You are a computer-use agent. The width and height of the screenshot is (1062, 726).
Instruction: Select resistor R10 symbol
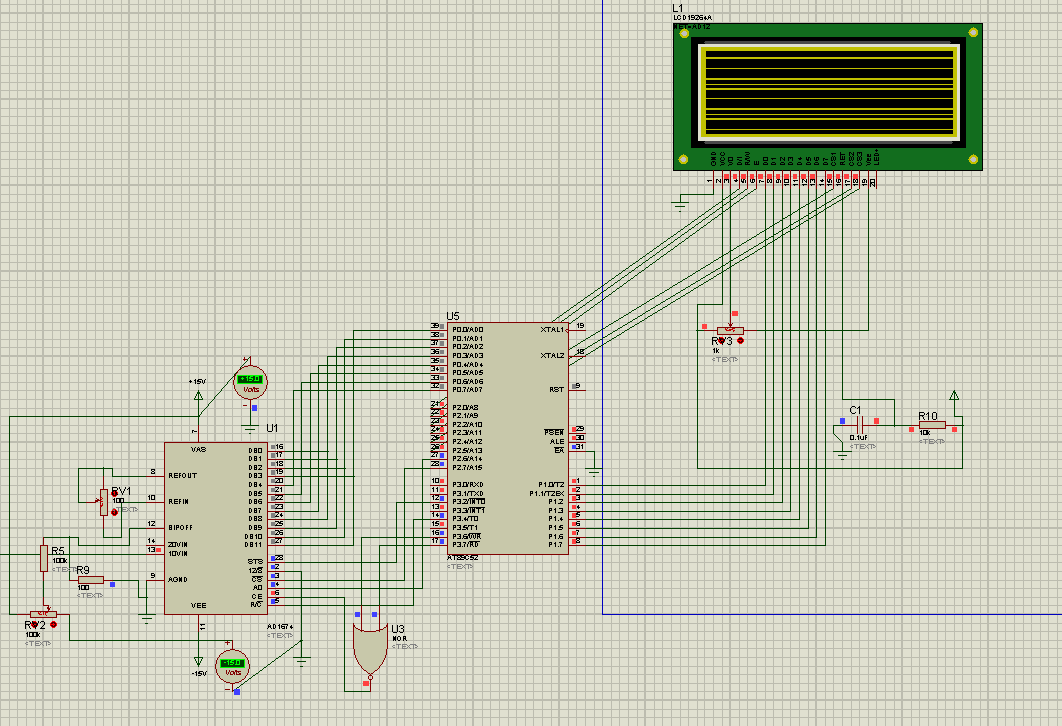coord(932,425)
